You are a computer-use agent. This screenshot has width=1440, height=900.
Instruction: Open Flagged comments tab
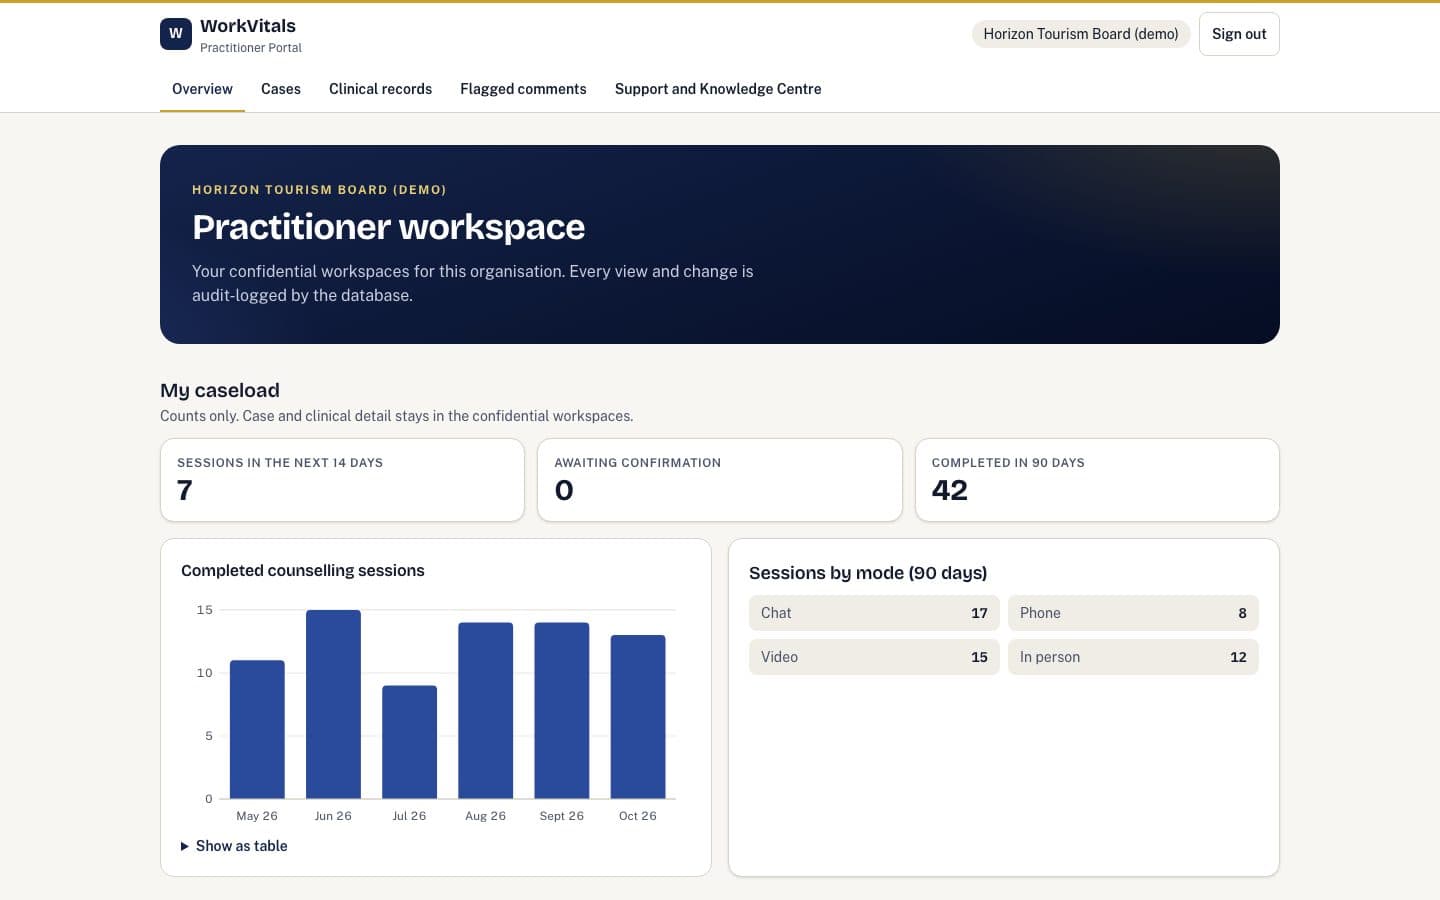coord(523,89)
